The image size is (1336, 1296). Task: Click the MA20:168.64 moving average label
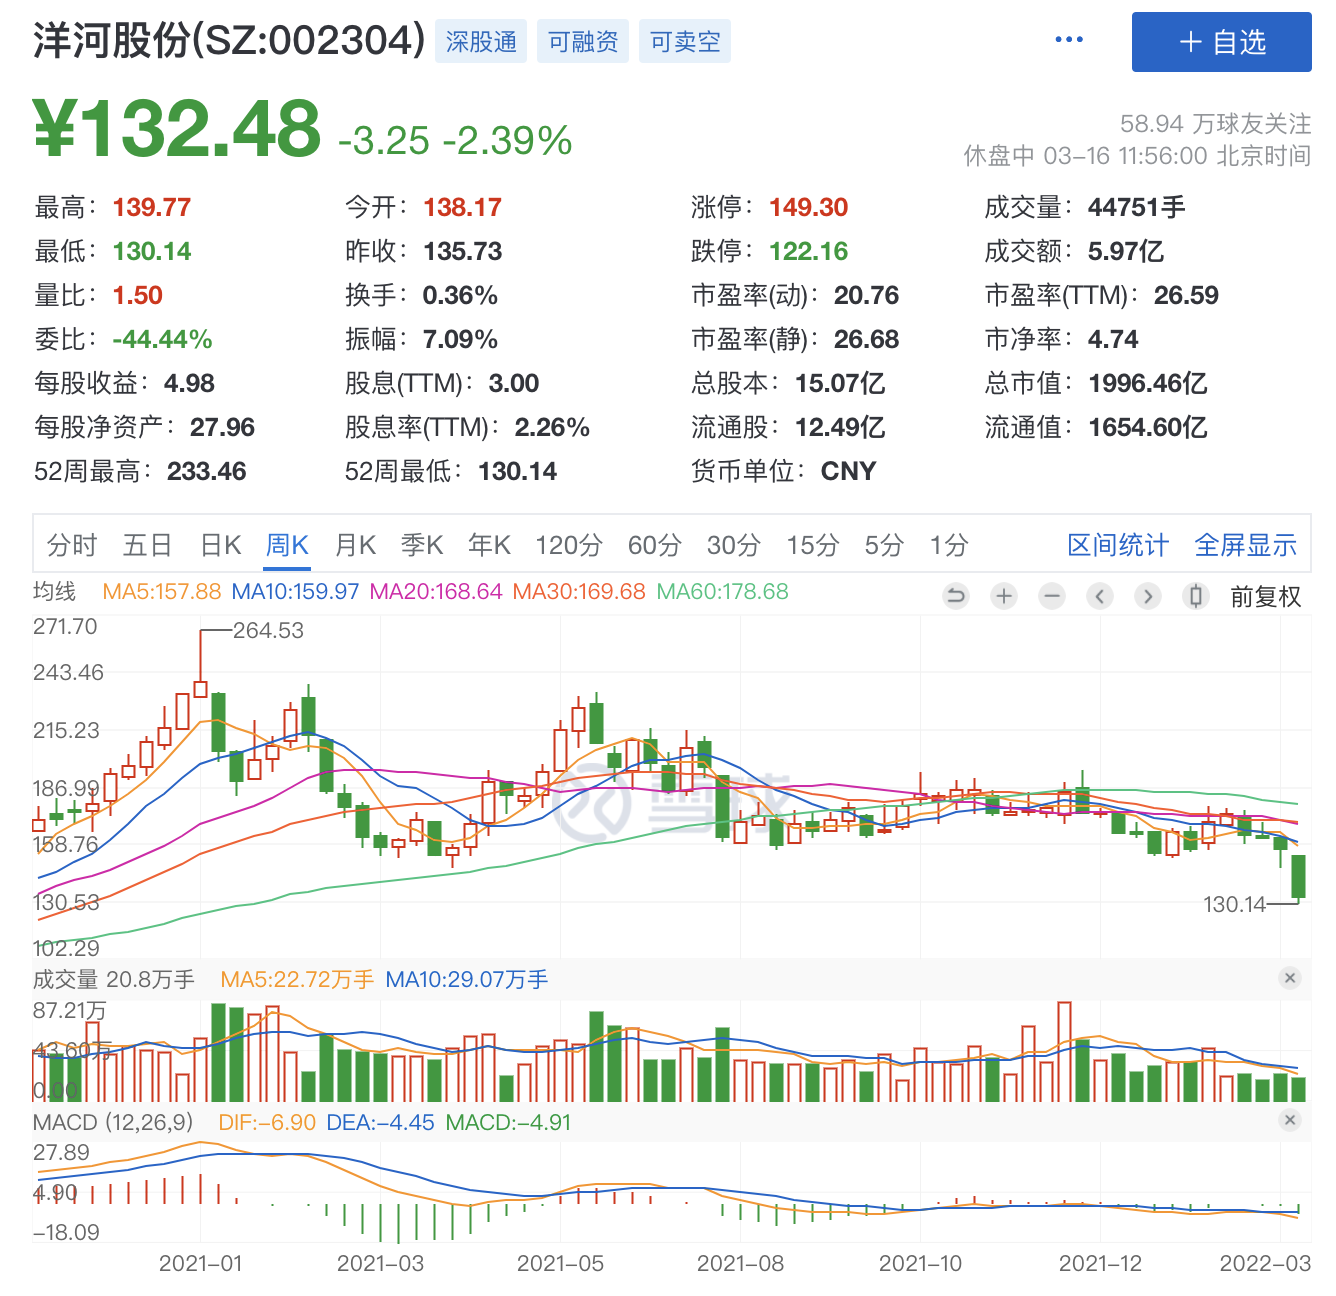[x=436, y=591]
